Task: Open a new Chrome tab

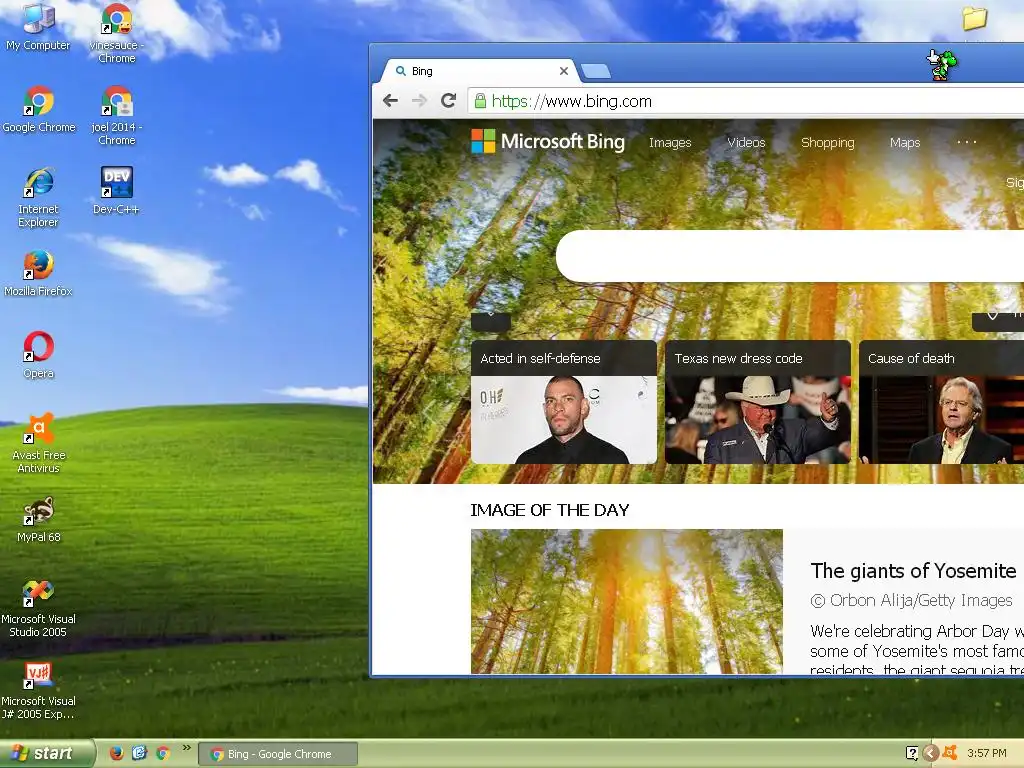Action: [596, 71]
